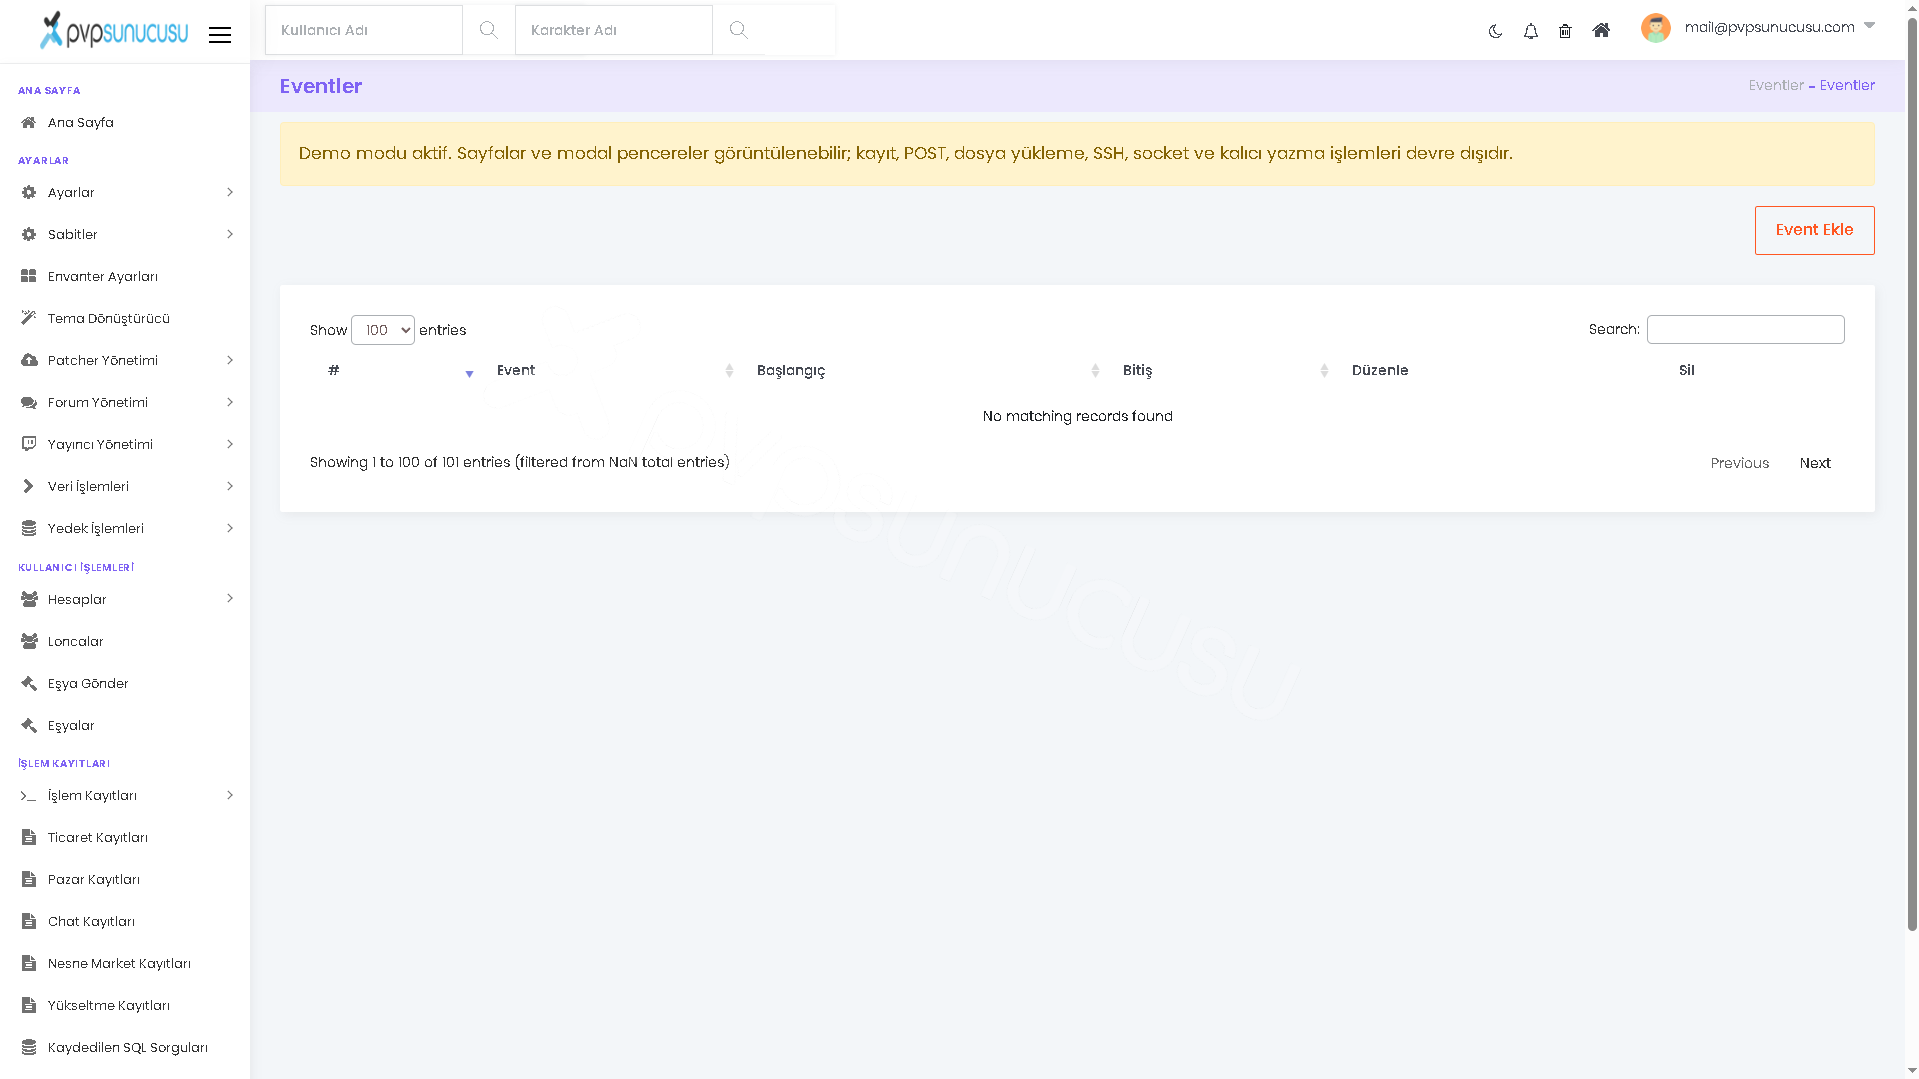1919x1079 pixels.
Task: Open the Show entries count dropdown
Action: 383,330
